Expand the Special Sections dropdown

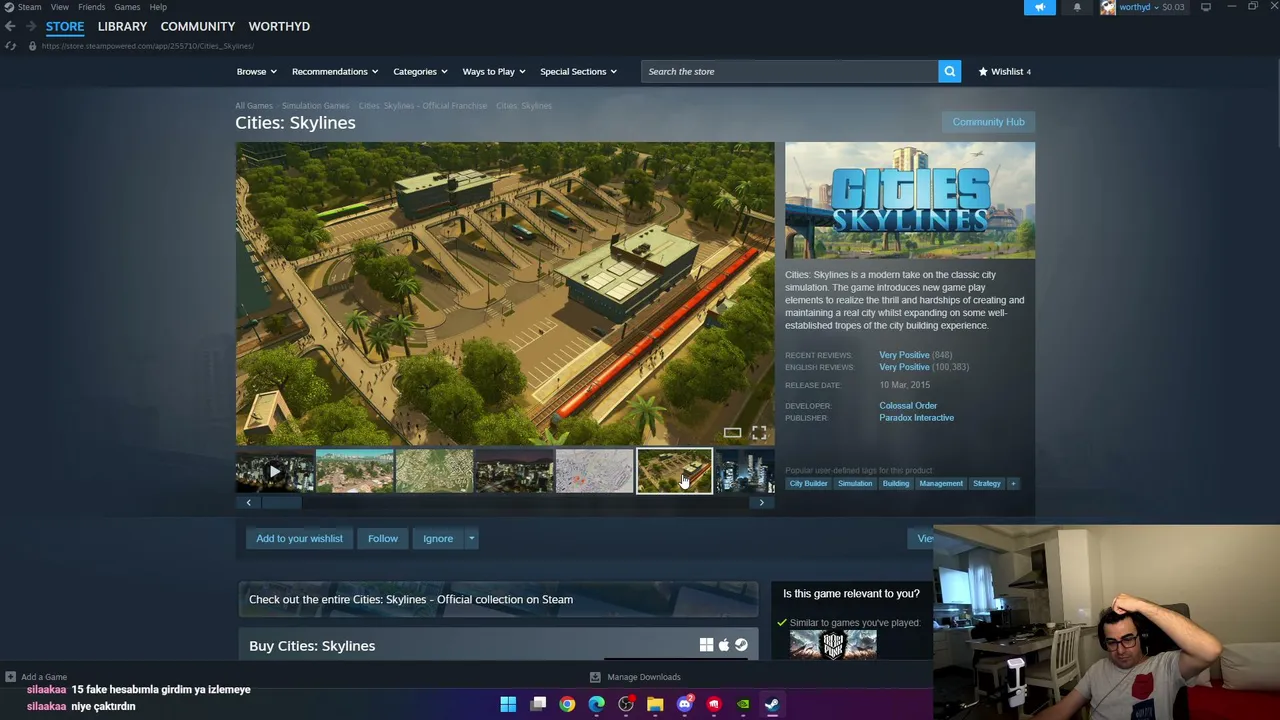pyautogui.click(x=578, y=71)
